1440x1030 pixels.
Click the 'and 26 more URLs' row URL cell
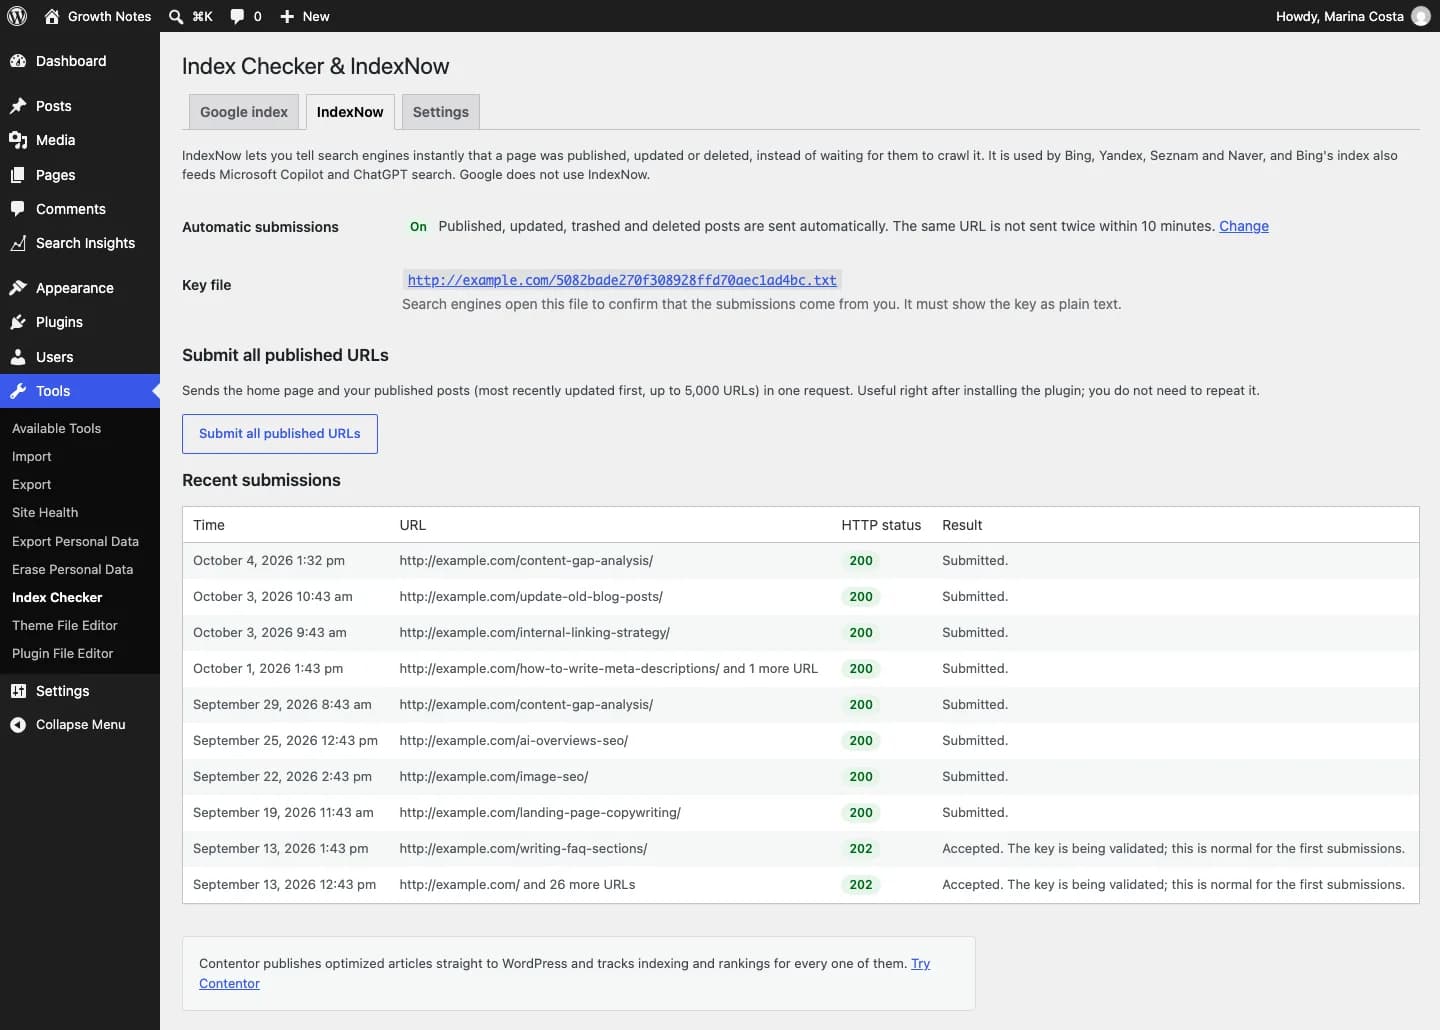517,885
